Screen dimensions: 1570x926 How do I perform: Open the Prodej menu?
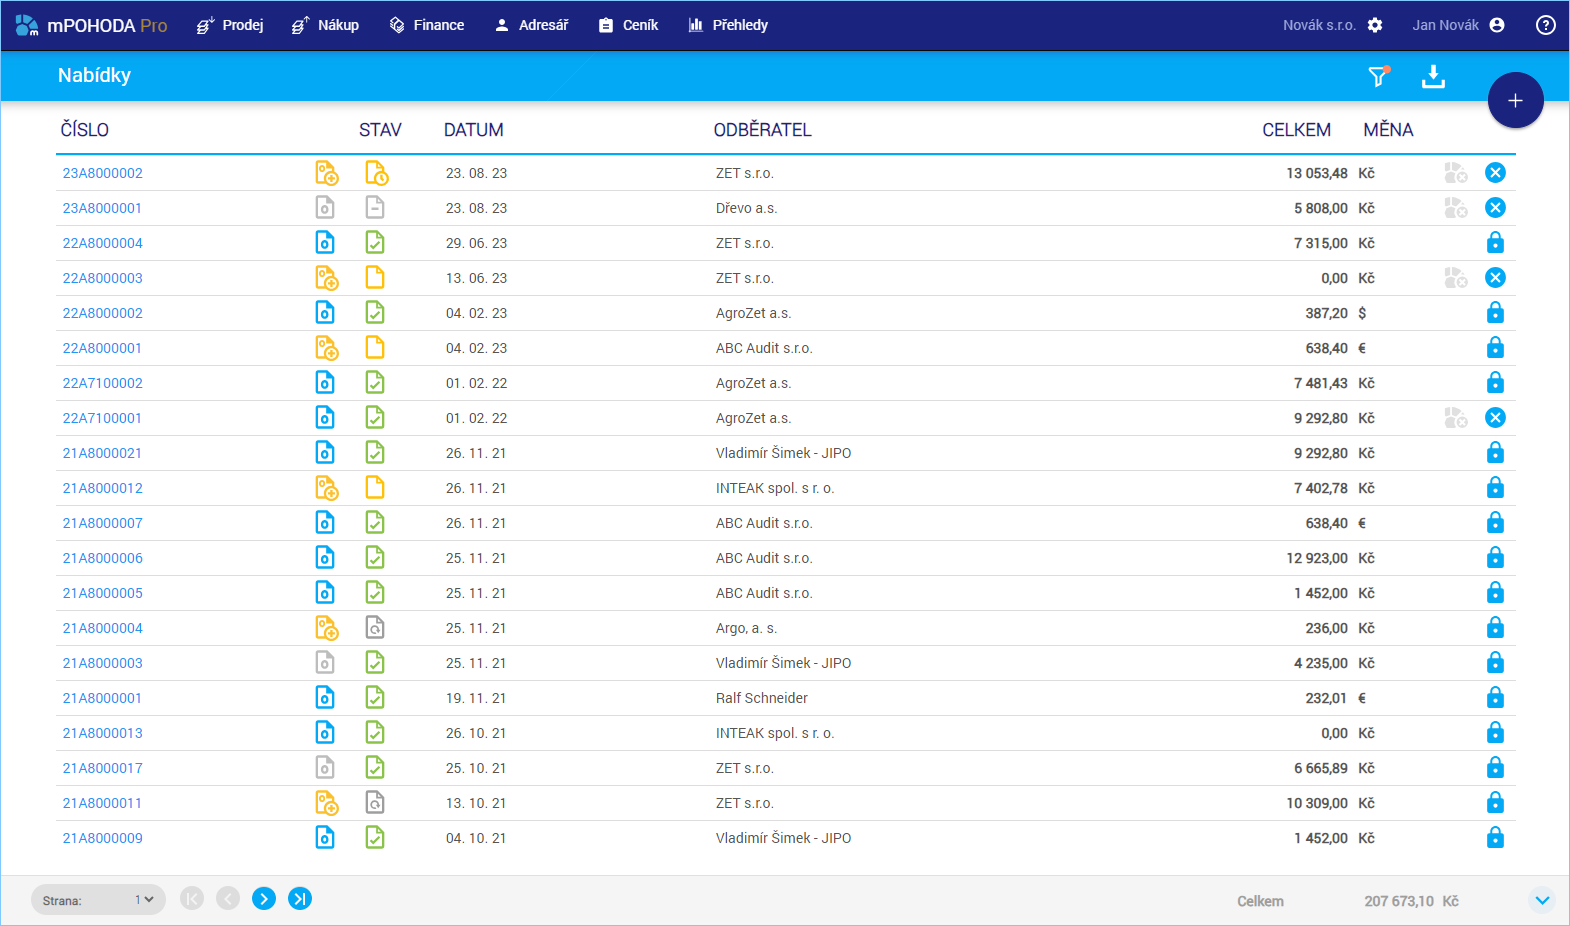pos(229,25)
